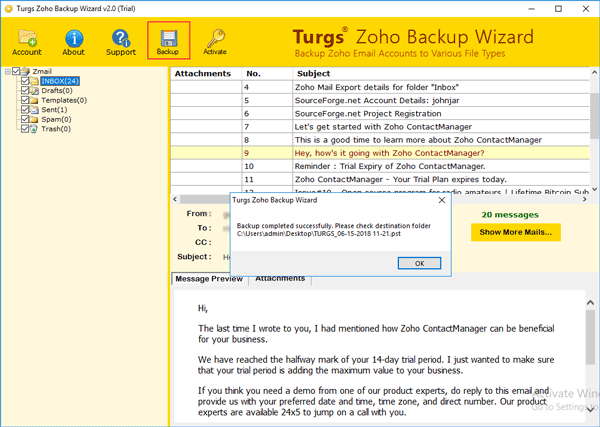Uncheck the Trash(0) checkbox
600x427 pixels.
click(25, 129)
